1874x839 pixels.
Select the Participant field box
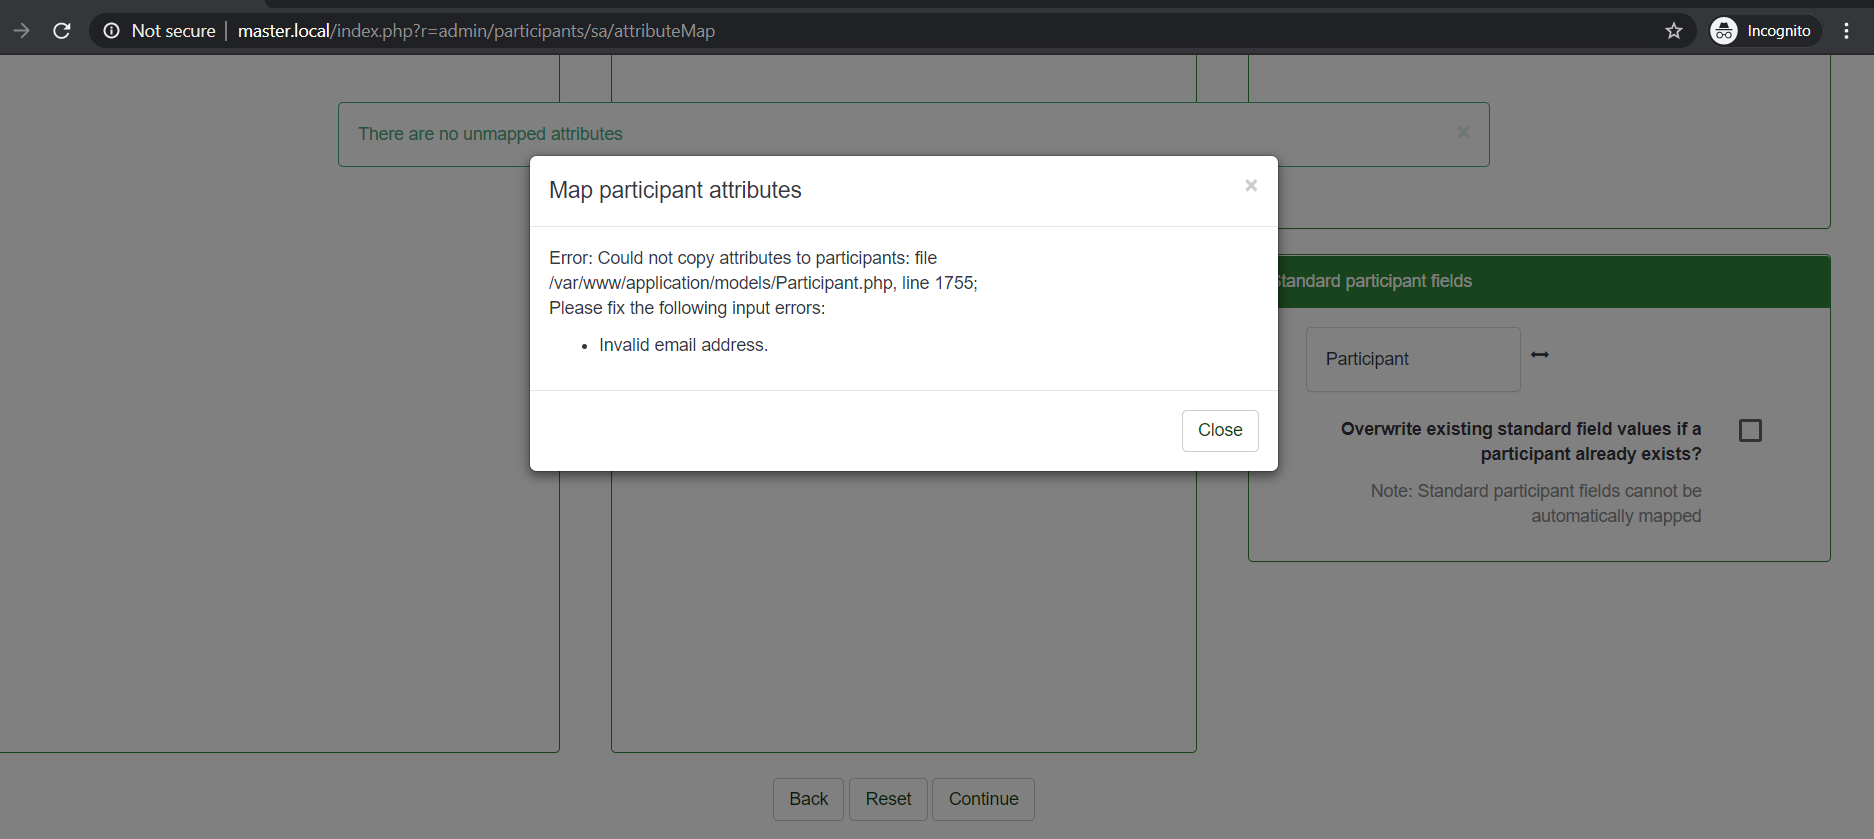[x=1412, y=359]
